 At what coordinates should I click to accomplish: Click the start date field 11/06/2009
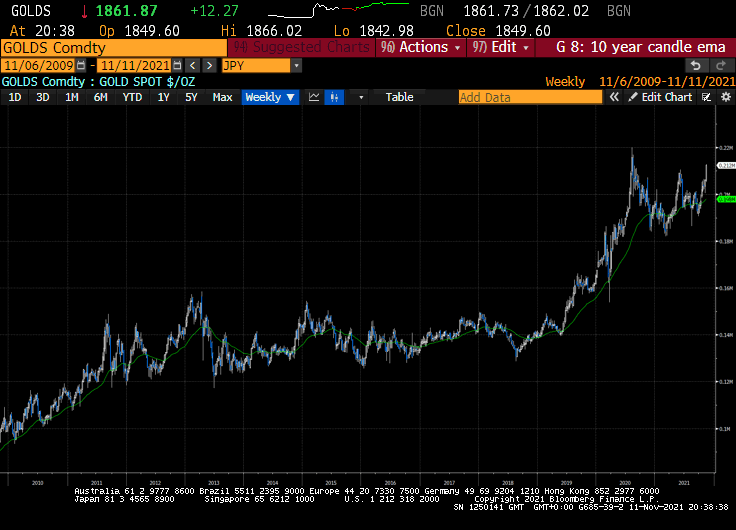click(x=39, y=65)
